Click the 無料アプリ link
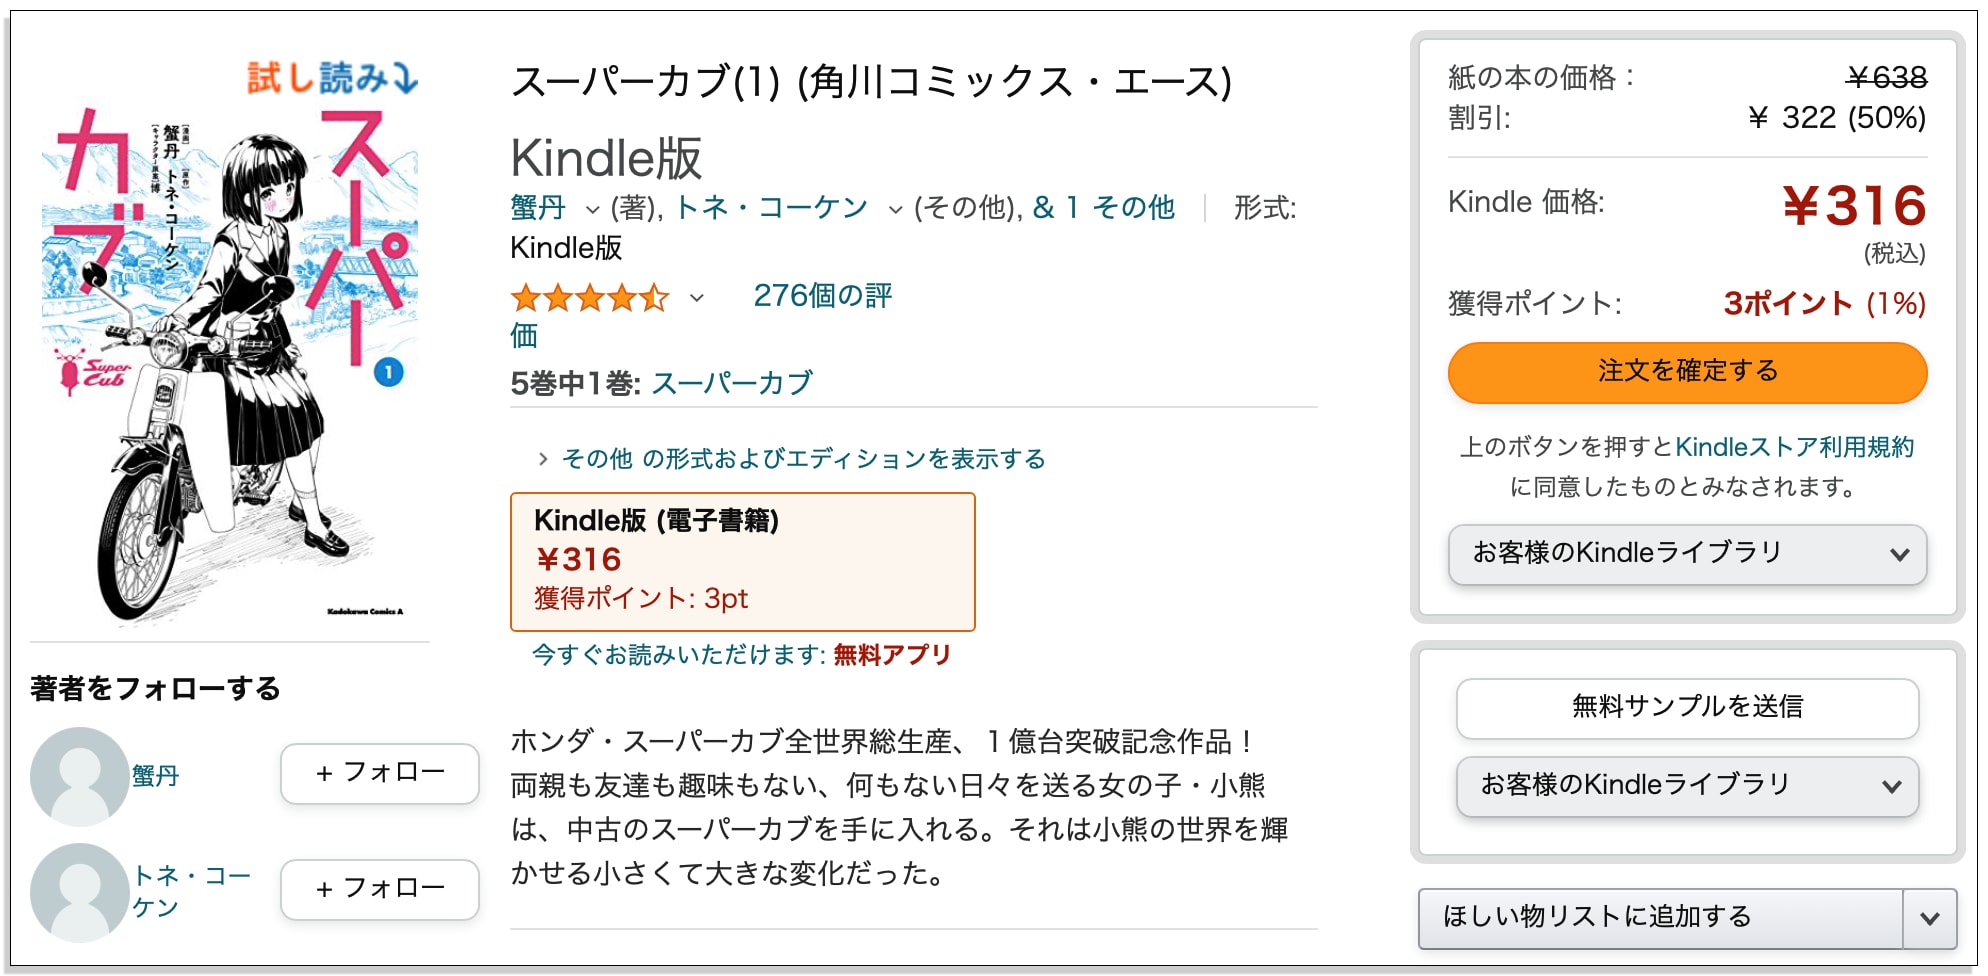Screen dimensions: 1988x976 892,655
